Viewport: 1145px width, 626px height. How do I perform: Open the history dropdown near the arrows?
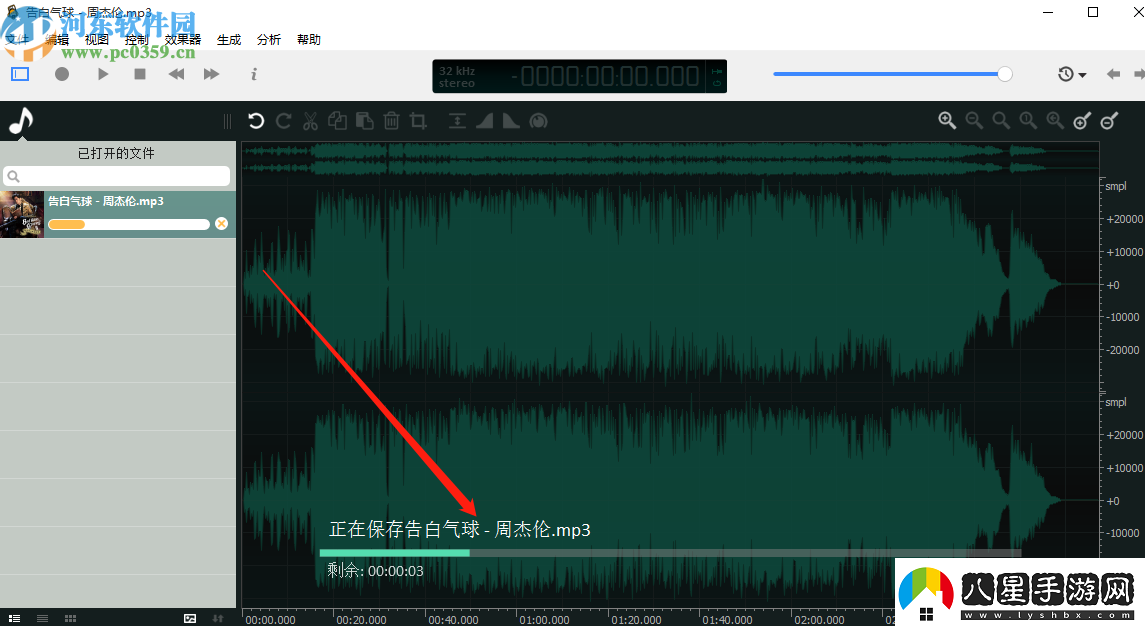point(1069,73)
